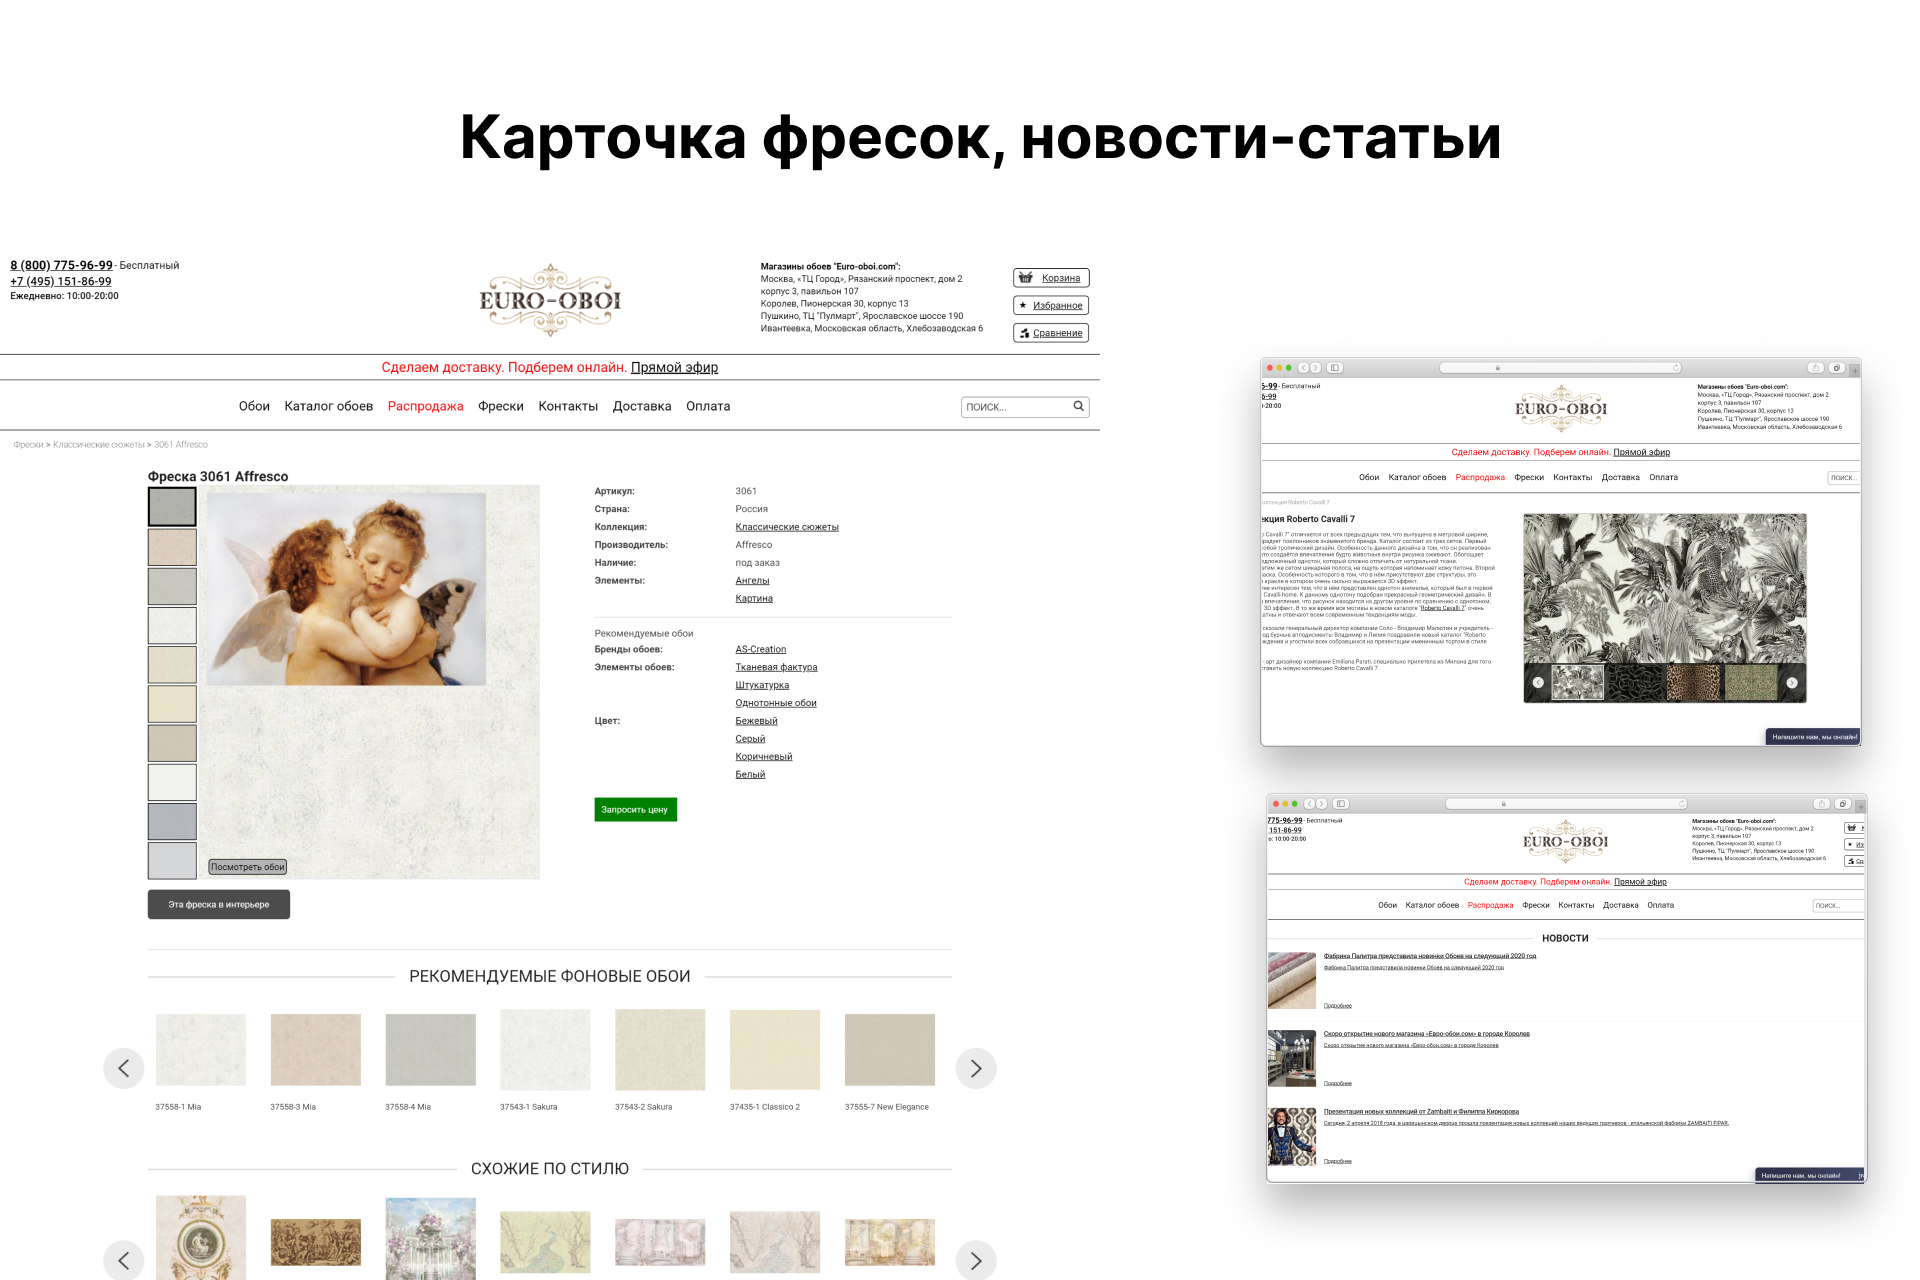Open the Однотонные обои link
The width and height of the screenshot is (1920, 1280).
pos(776,704)
